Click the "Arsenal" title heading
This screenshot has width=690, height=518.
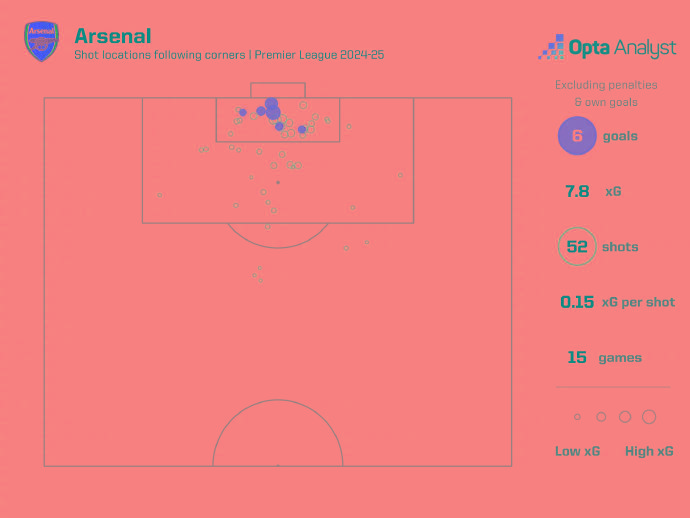[110, 35]
